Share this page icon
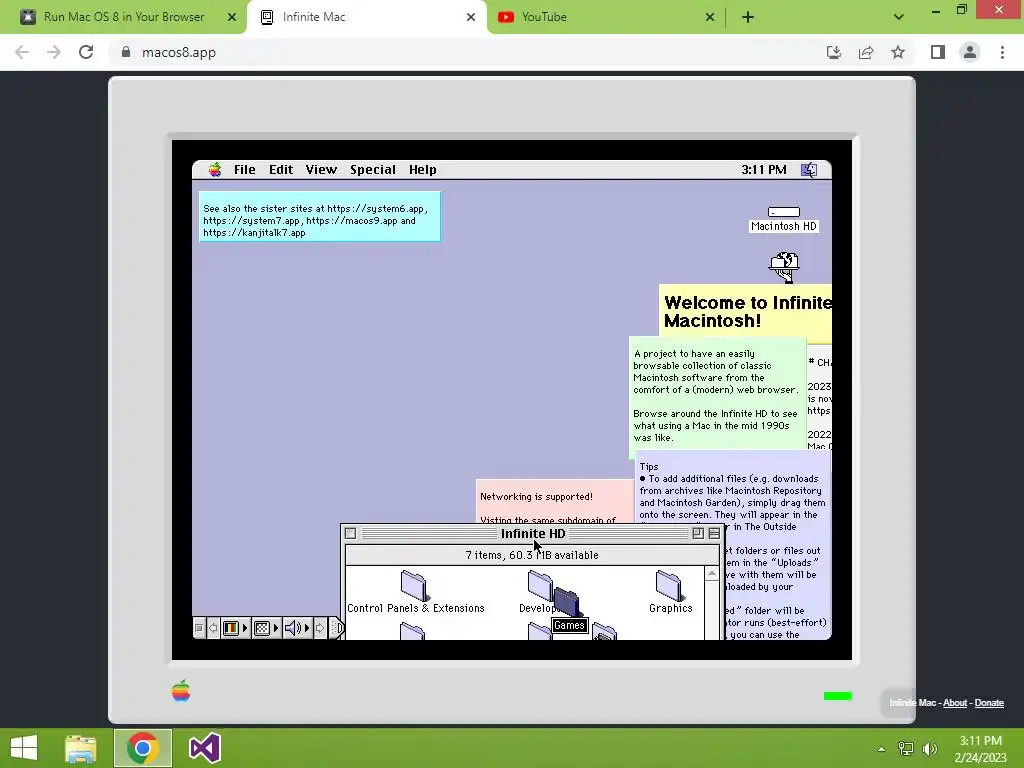 pyautogui.click(x=866, y=52)
